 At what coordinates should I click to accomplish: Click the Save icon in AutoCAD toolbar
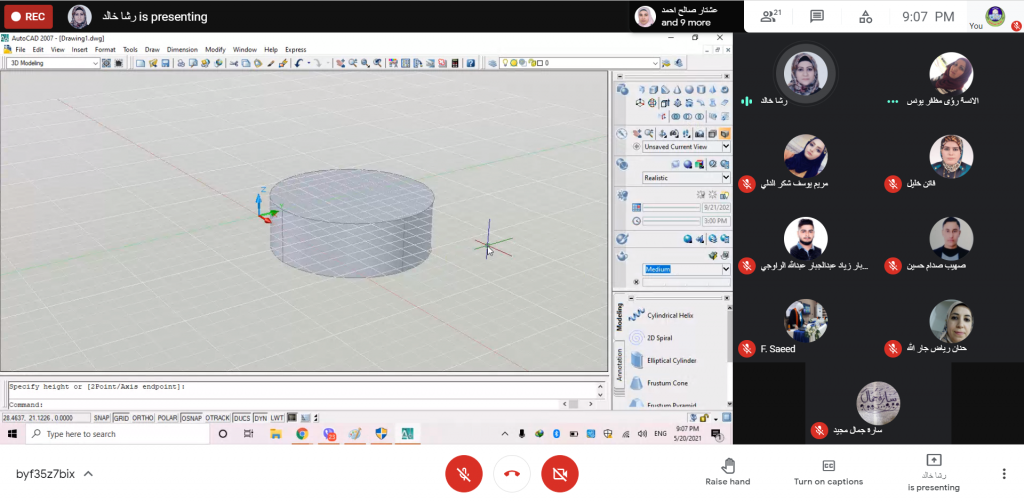click(165, 63)
